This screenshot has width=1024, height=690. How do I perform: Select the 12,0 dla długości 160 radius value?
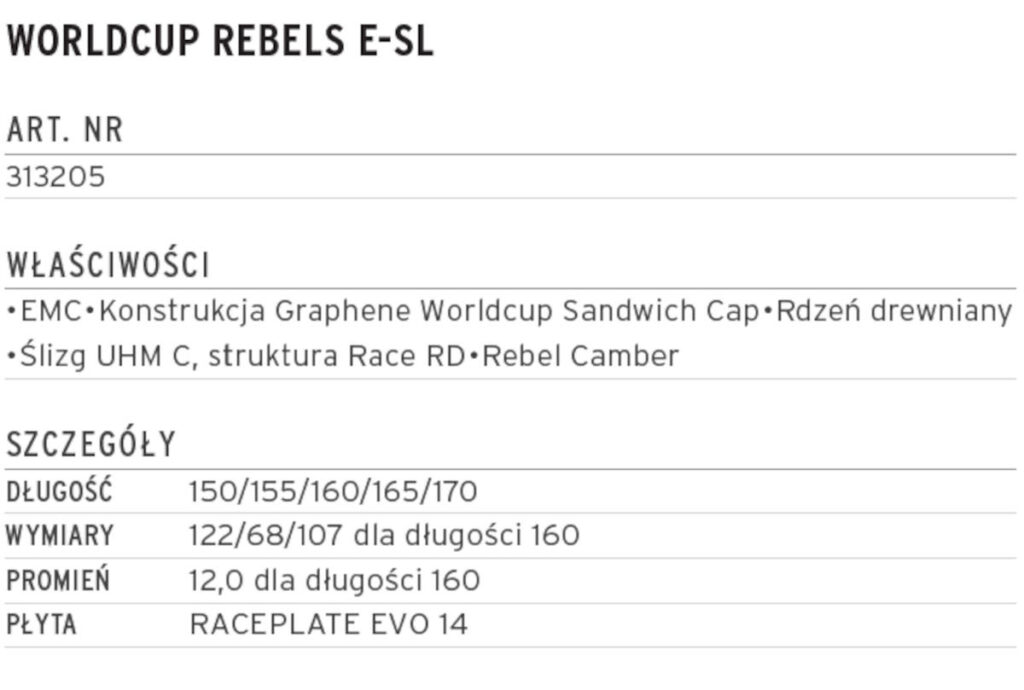pyautogui.click(x=334, y=581)
